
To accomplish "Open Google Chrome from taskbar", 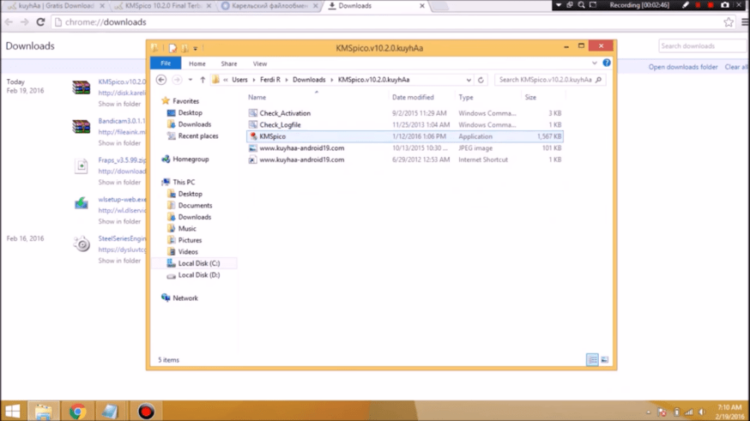I will point(77,411).
